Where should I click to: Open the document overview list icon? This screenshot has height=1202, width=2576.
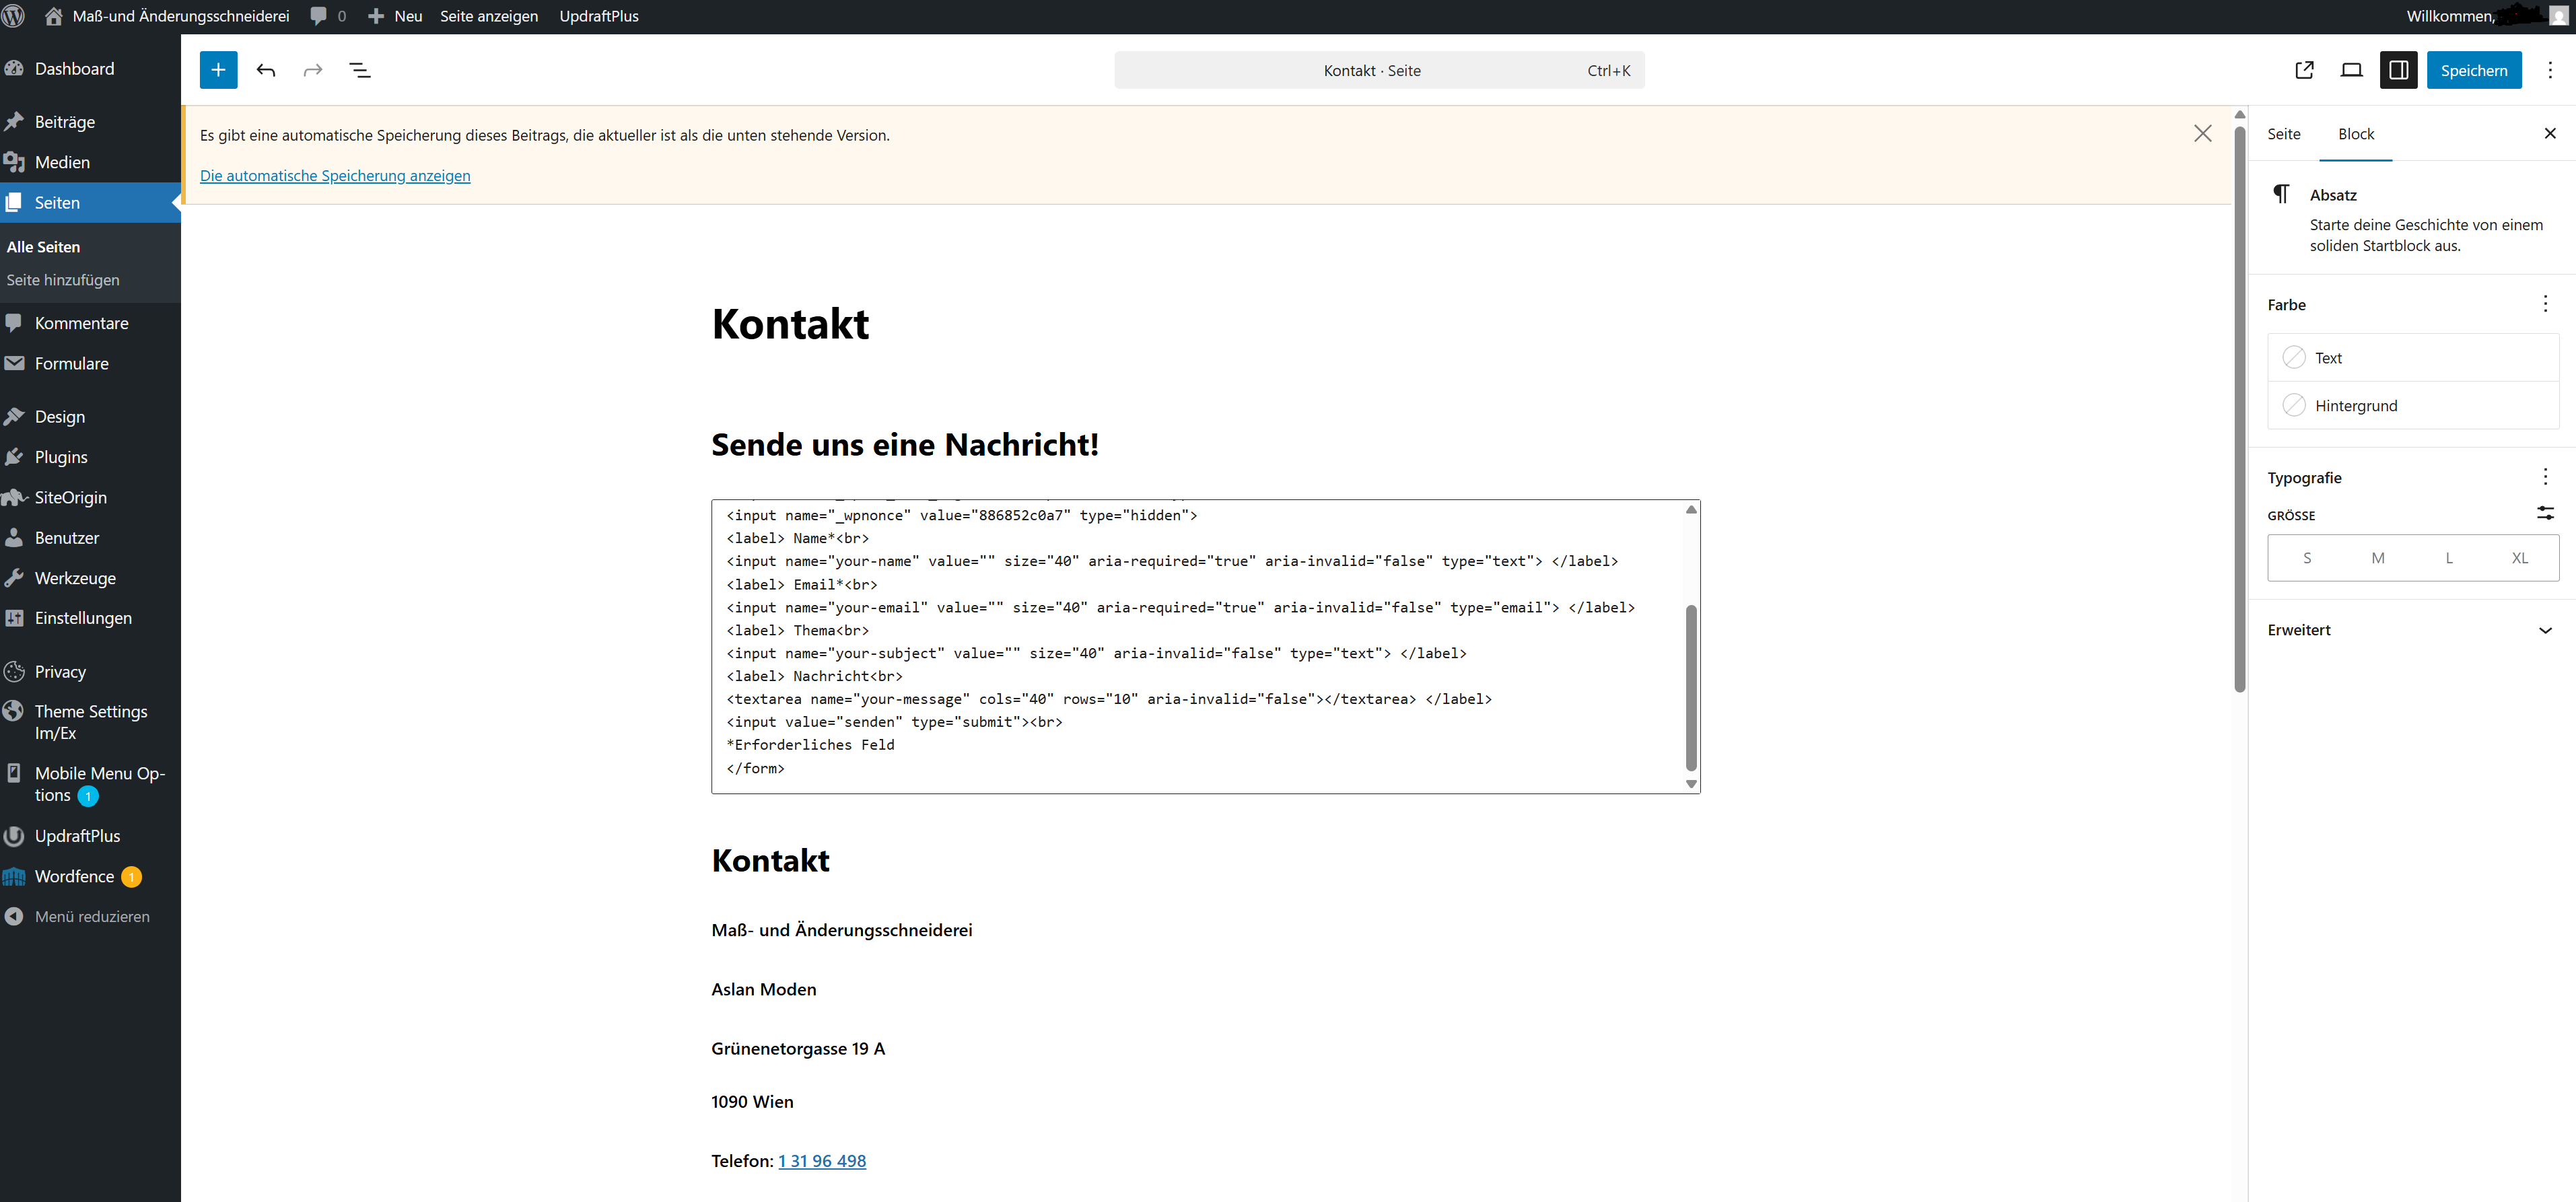pyautogui.click(x=360, y=70)
